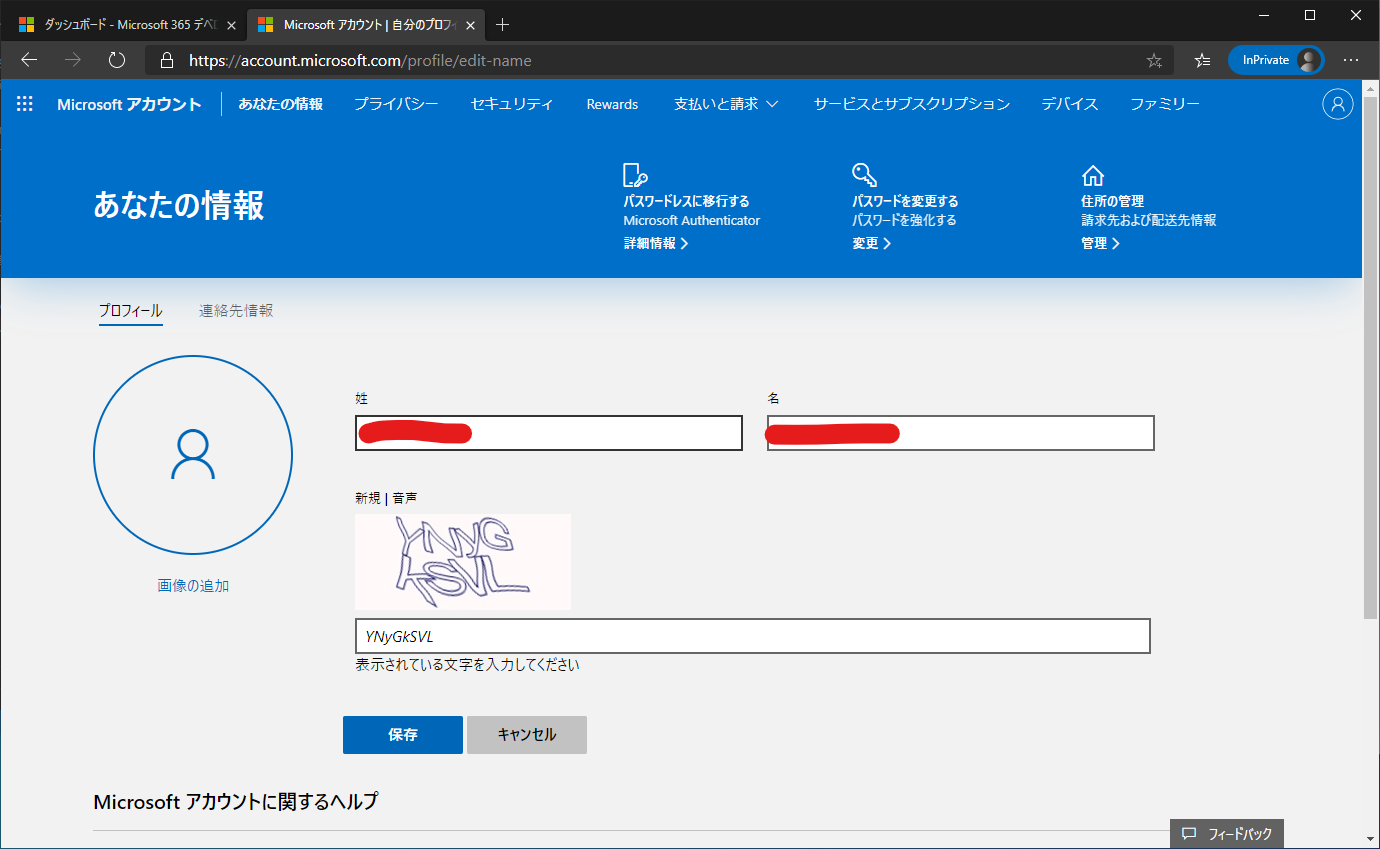Viewport: 1380px width, 849px height.
Task: Click the Microsoft アカウントに関するヘルプ heading
Action: (236, 801)
